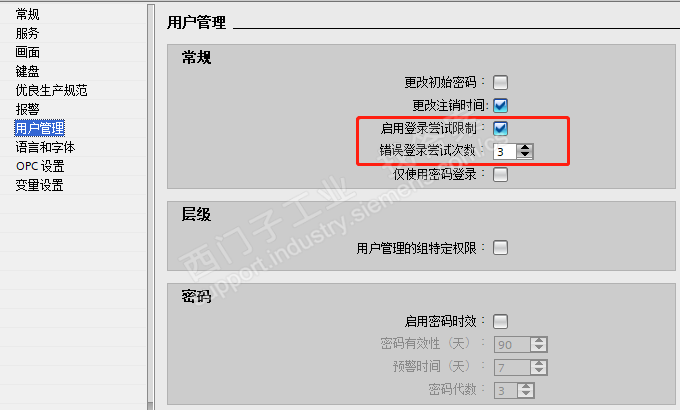
Task: Enable the 更改初始密码 checkbox
Action: [500, 82]
